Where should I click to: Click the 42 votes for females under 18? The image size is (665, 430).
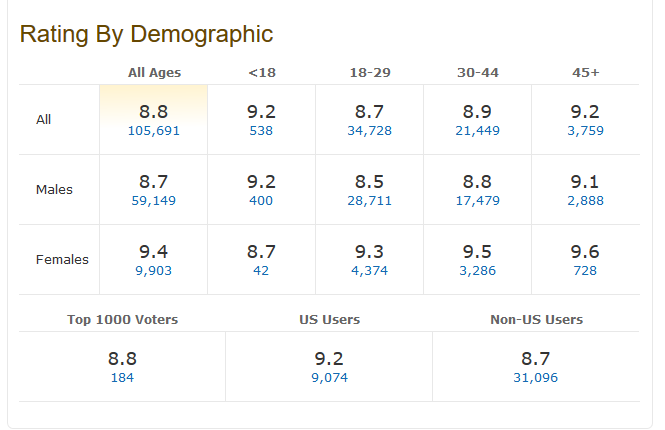coord(261,271)
